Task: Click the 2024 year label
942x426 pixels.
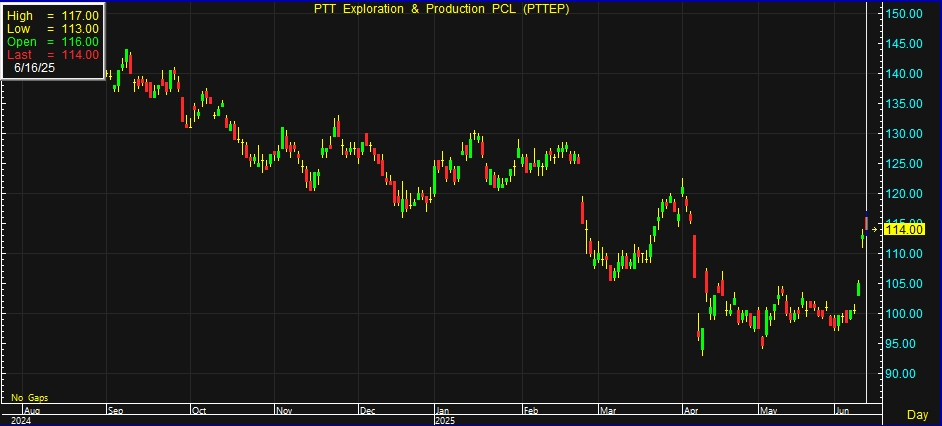Action: point(21,420)
